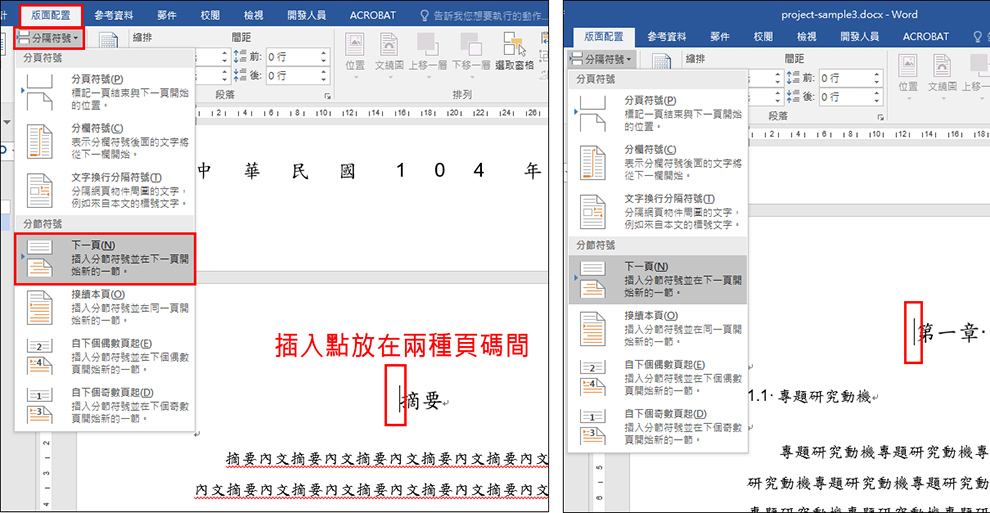Expand 段落 dialog launcher in left ribbon
Viewport: 990px width, 513px height.
tap(327, 96)
